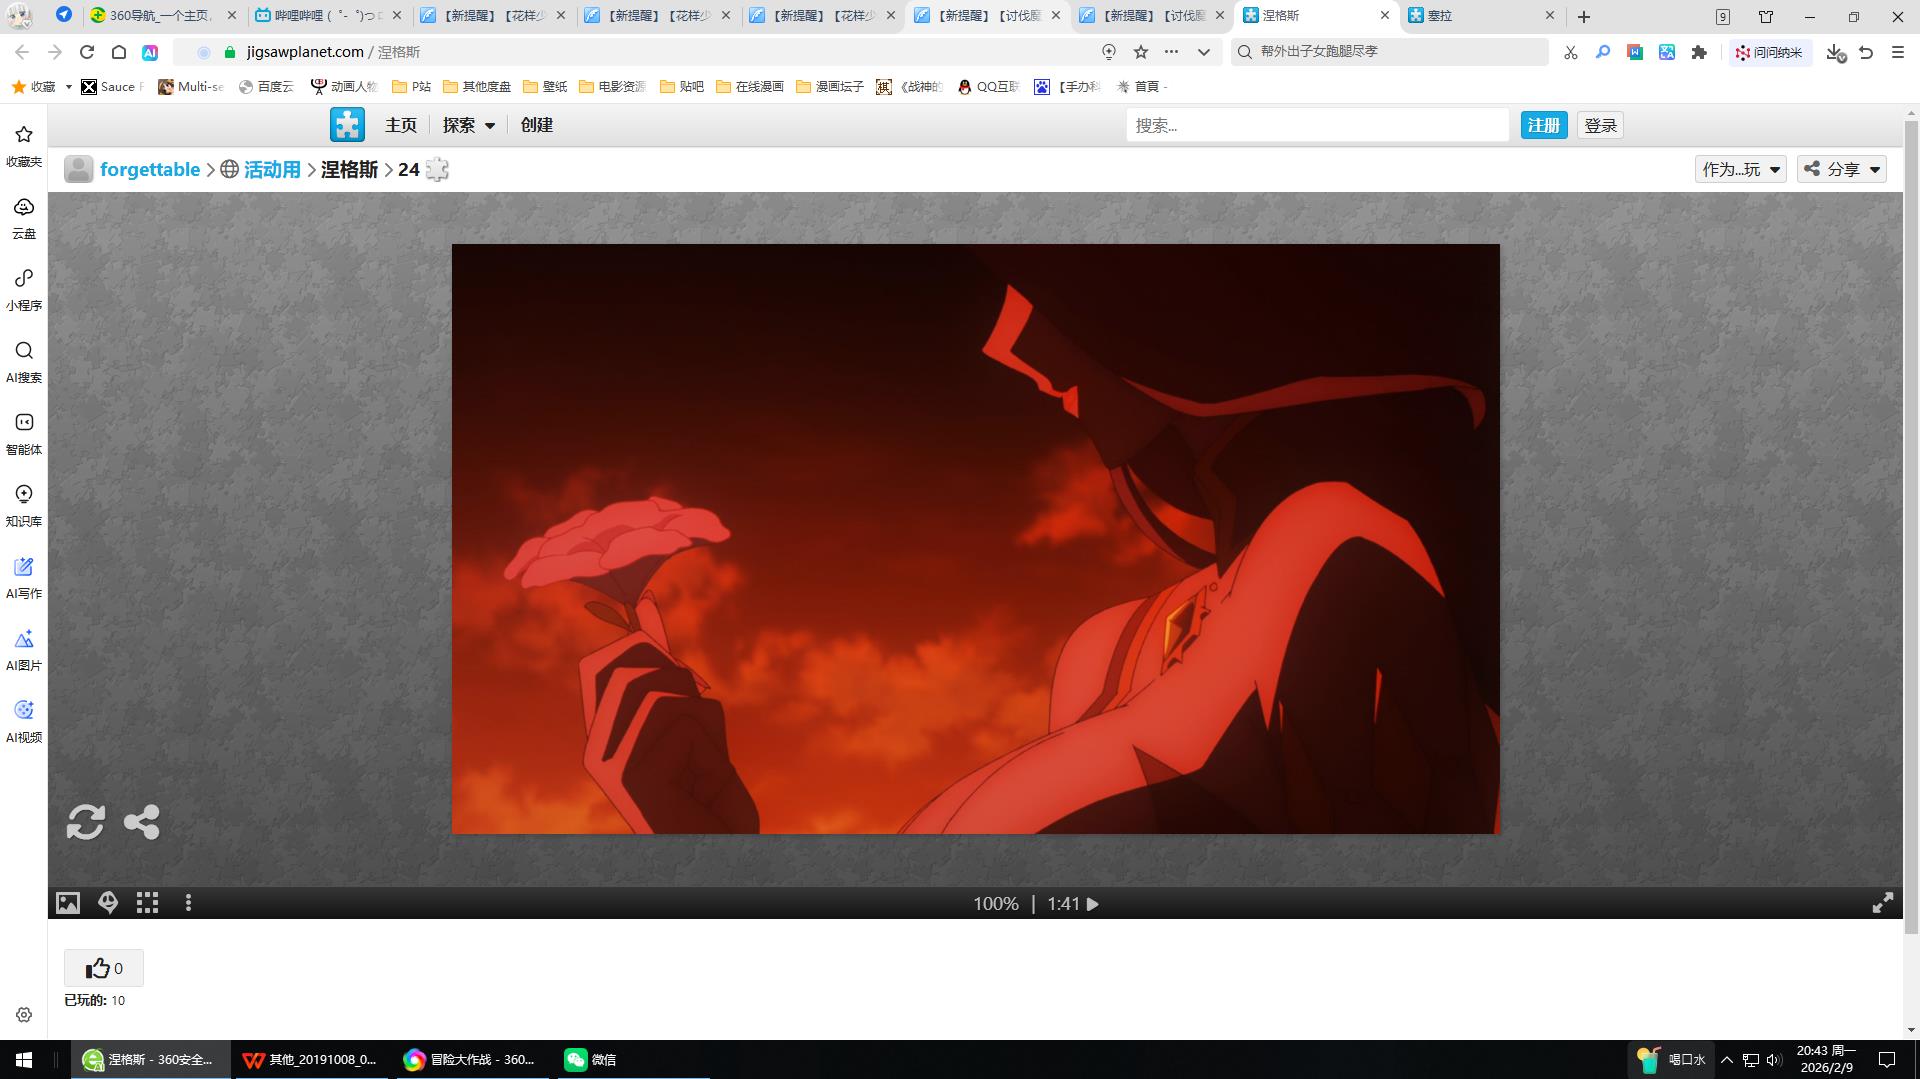Go to 主页 in the navigation bar
1920x1079 pixels.
[400, 125]
